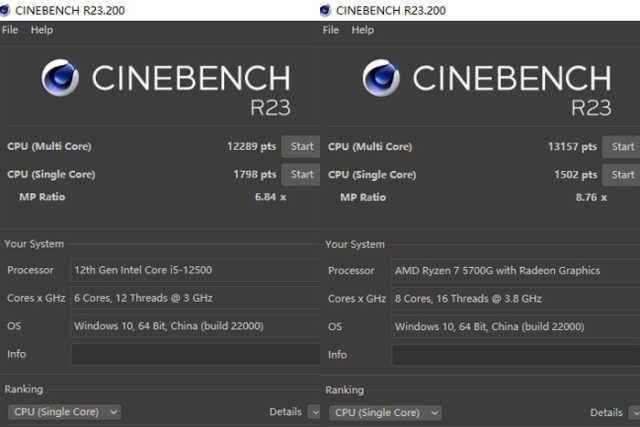This screenshot has height=427, width=640.
Task: Click Cinebench sphere logo in left window
Action: click(x=60, y=78)
